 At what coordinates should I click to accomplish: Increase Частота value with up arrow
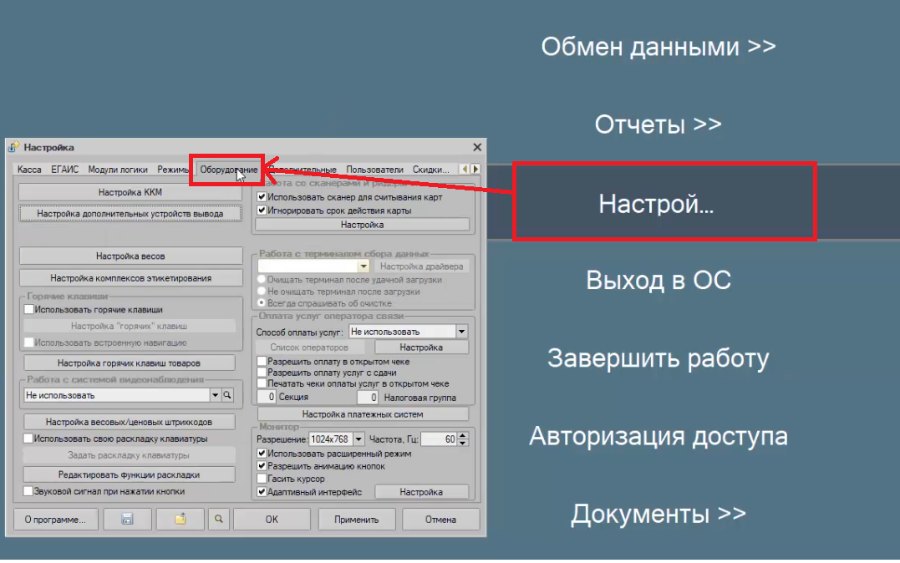click(x=463, y=436)
